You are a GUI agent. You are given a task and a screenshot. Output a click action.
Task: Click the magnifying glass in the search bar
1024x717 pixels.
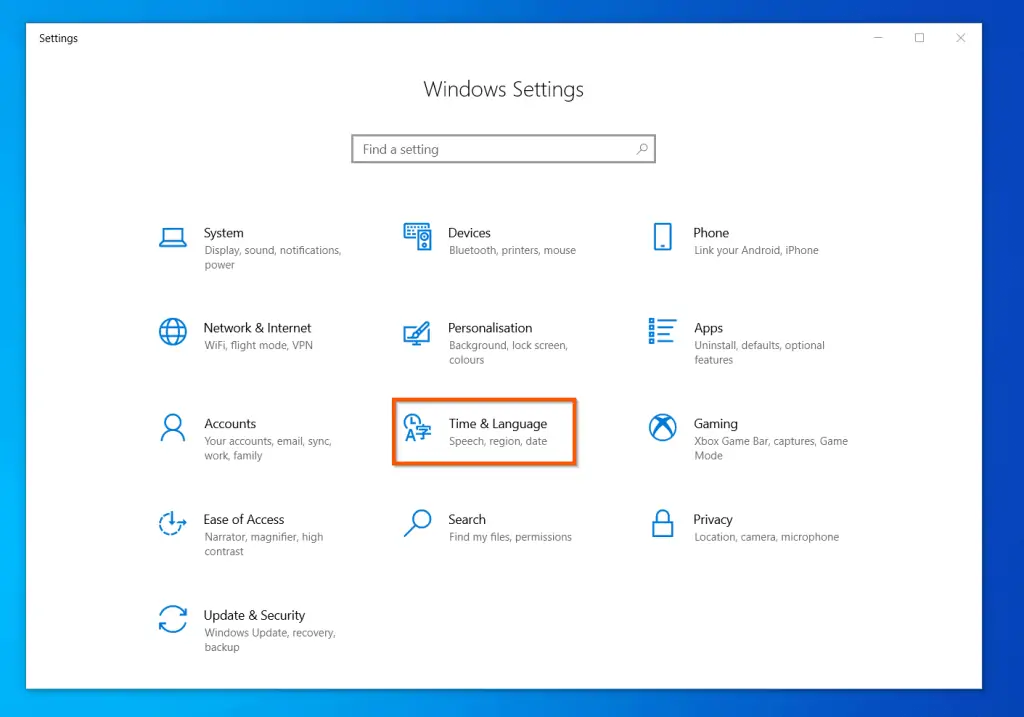641,148
